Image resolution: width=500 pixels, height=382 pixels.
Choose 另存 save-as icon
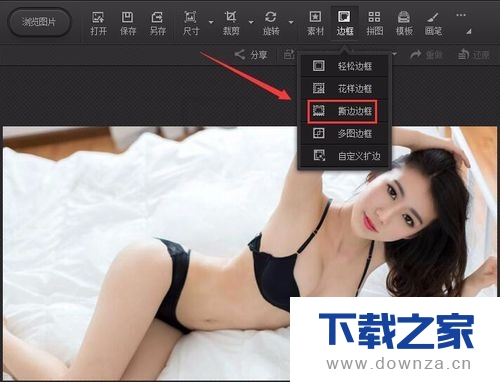coord(157,23)
